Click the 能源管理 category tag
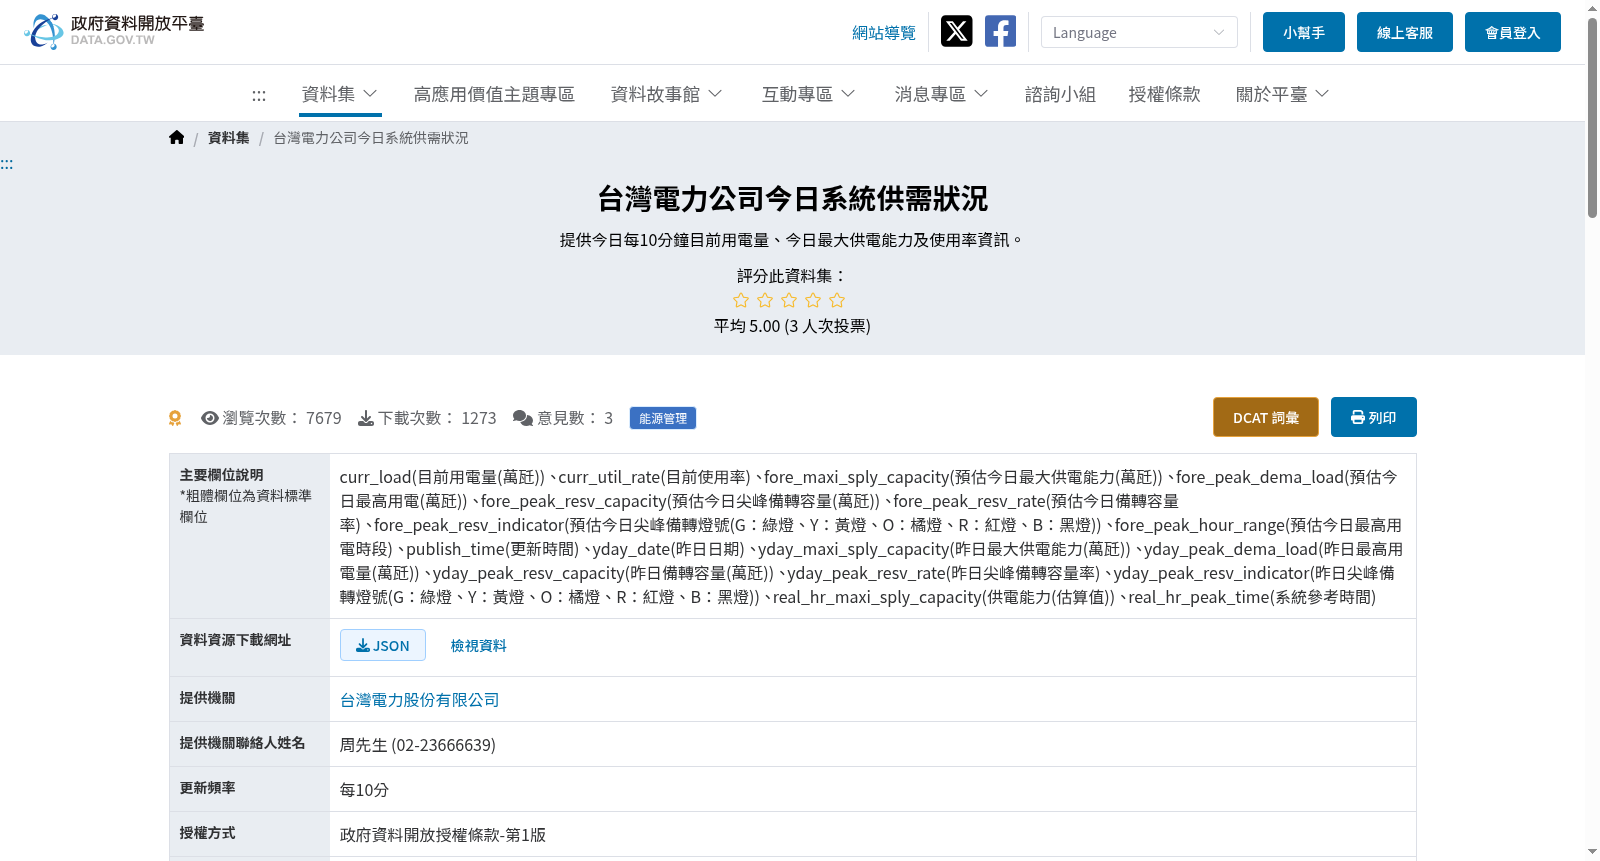1600x861 pixels. click(x=663, y=418)
